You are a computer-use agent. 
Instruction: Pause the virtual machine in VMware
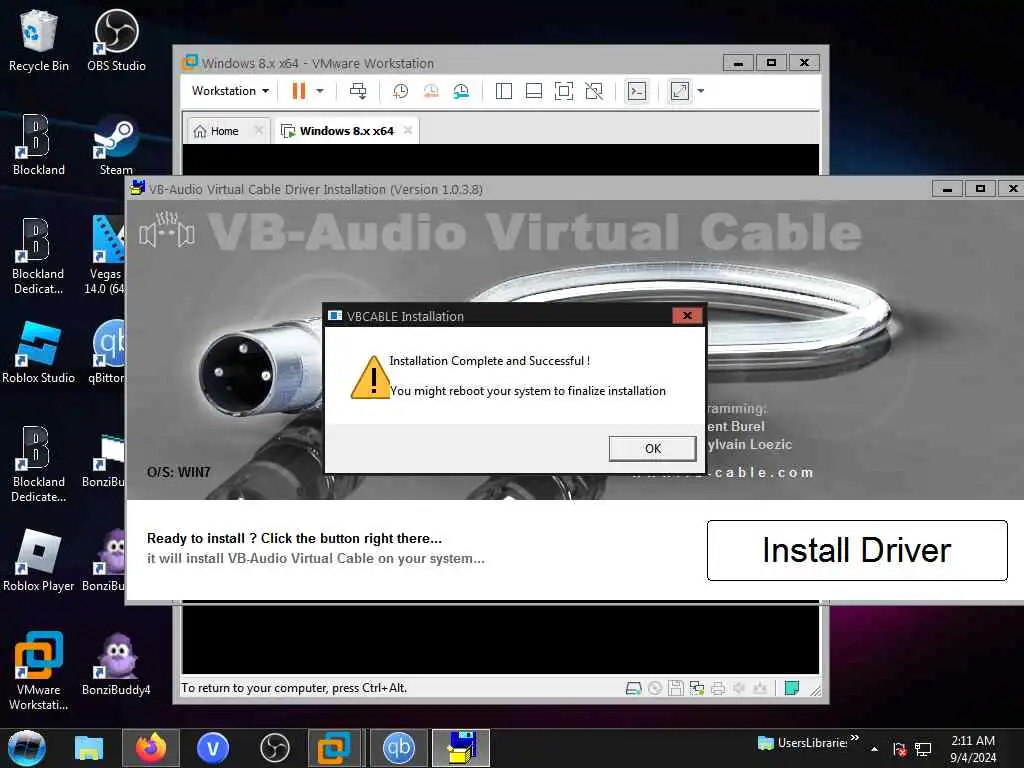tap(298, 91)
